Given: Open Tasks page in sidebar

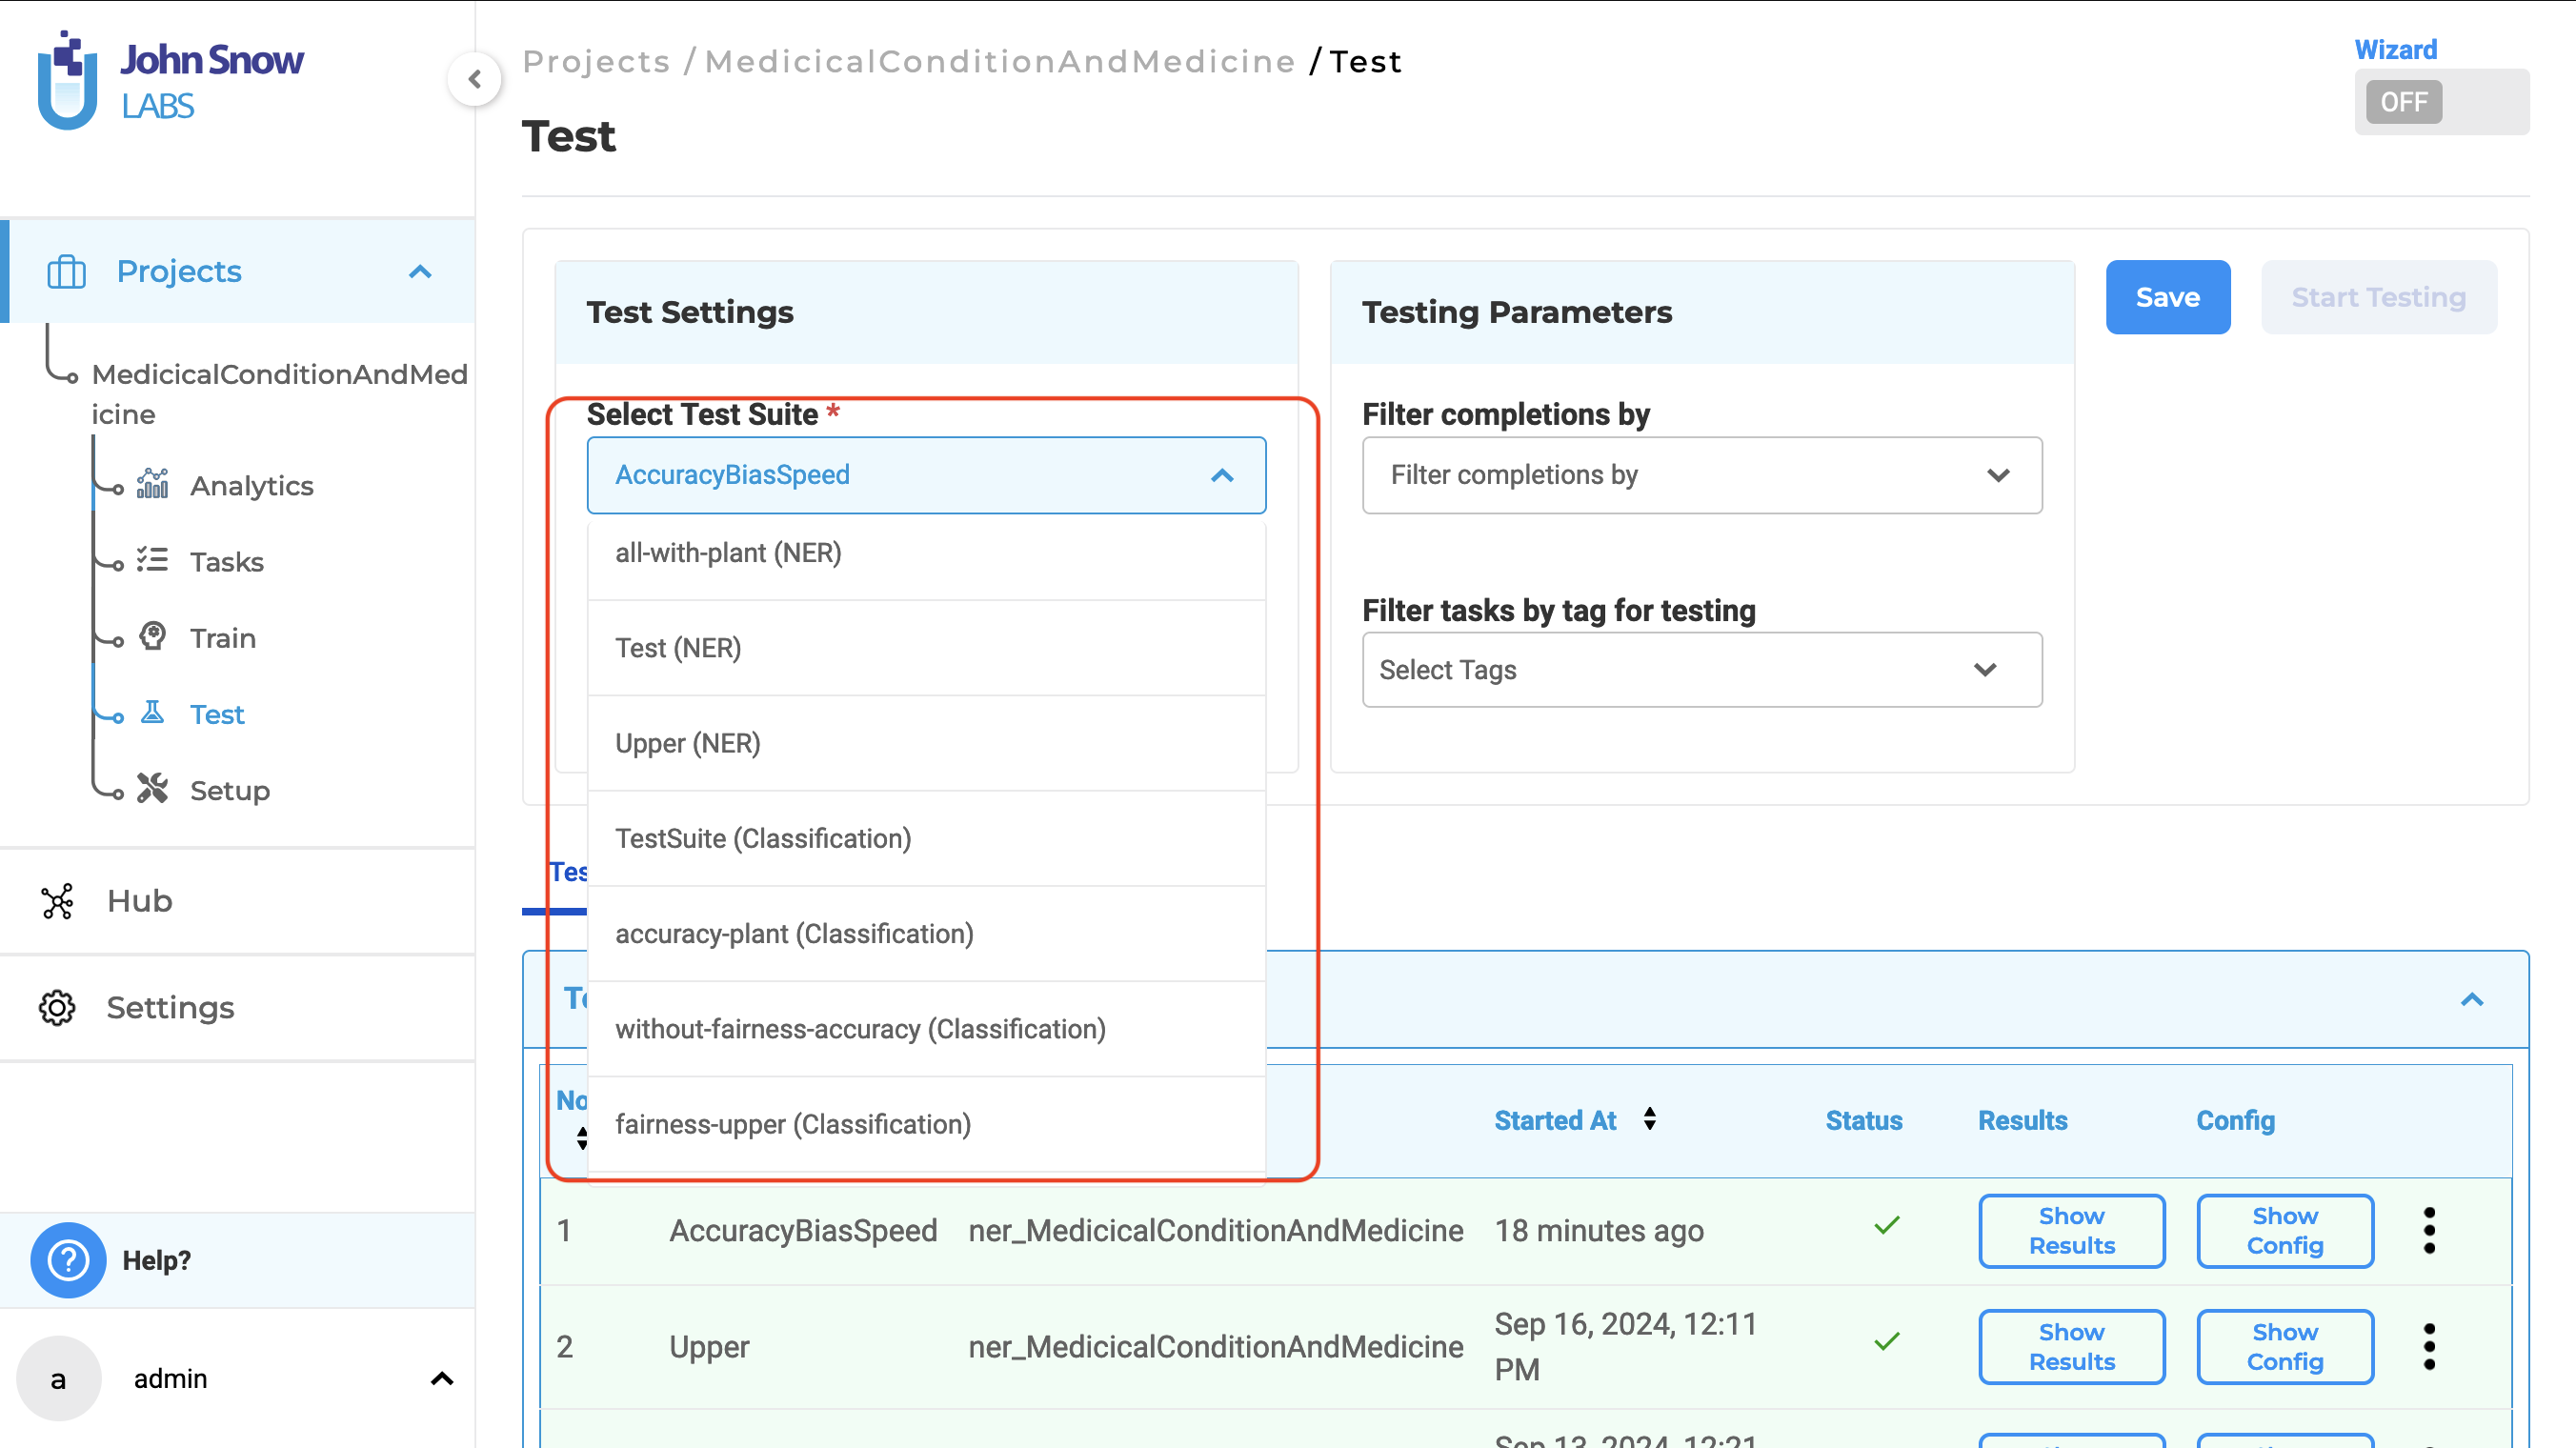Looking at the screenshot, I should click(227, 562).
